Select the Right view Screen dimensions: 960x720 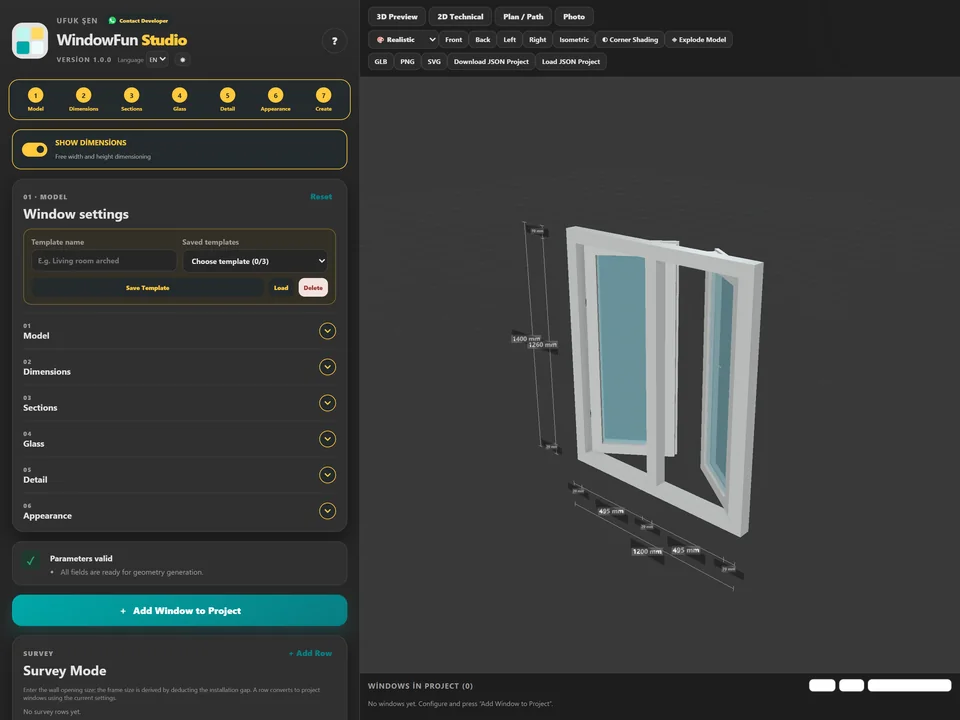[x=538, y=40]
